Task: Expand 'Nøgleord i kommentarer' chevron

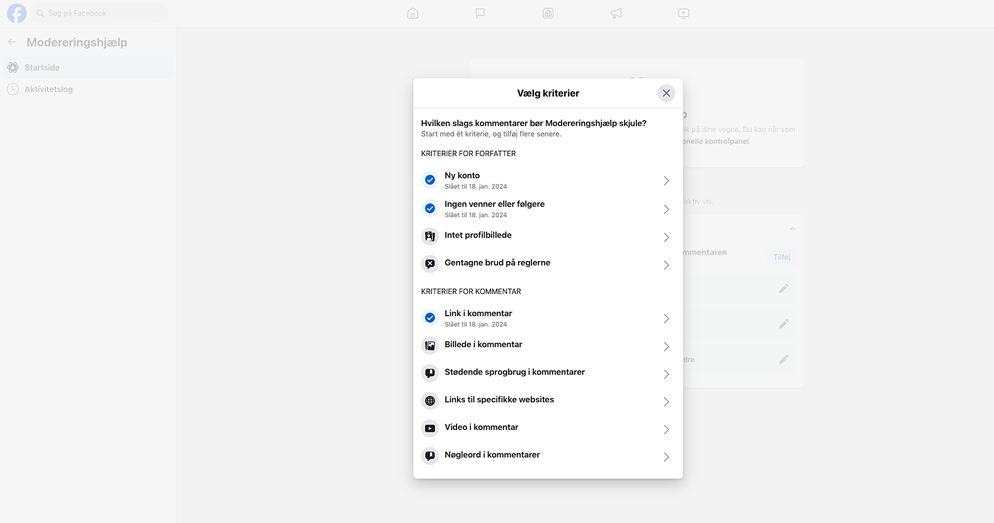Action: (x=666, y=457)
